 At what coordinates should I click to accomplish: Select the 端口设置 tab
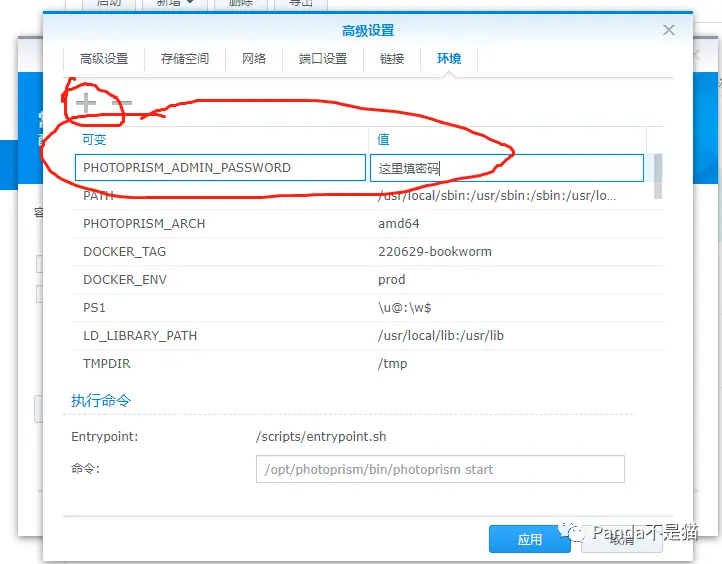click(x=323, y=58)
